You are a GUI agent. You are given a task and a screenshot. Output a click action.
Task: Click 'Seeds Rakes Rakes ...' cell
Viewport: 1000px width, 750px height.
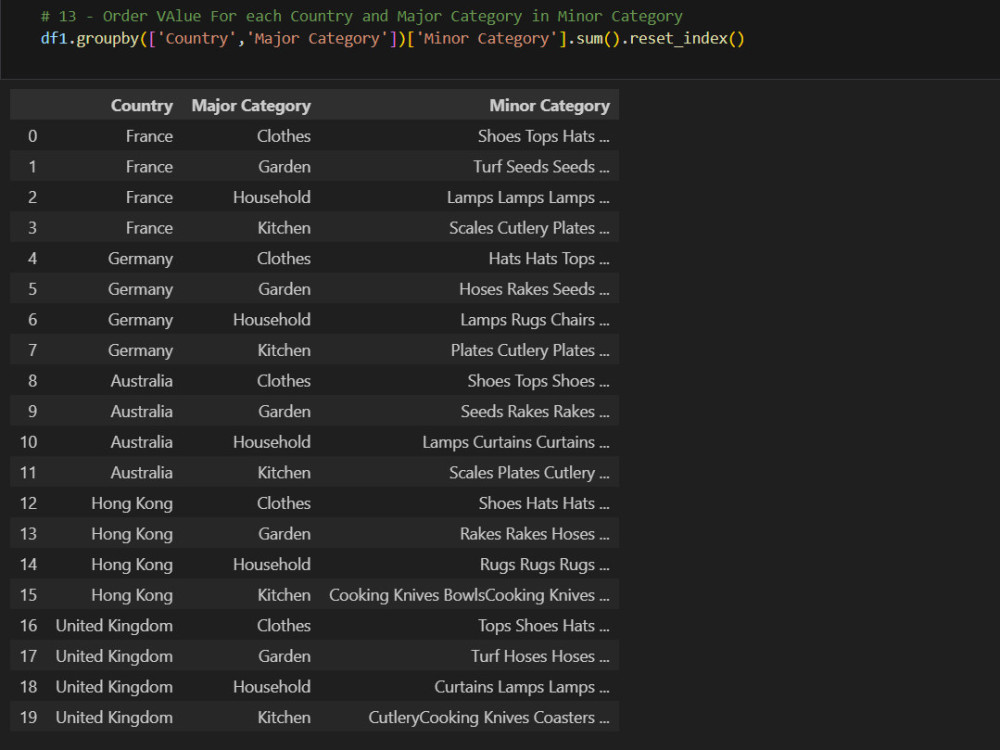535,411
